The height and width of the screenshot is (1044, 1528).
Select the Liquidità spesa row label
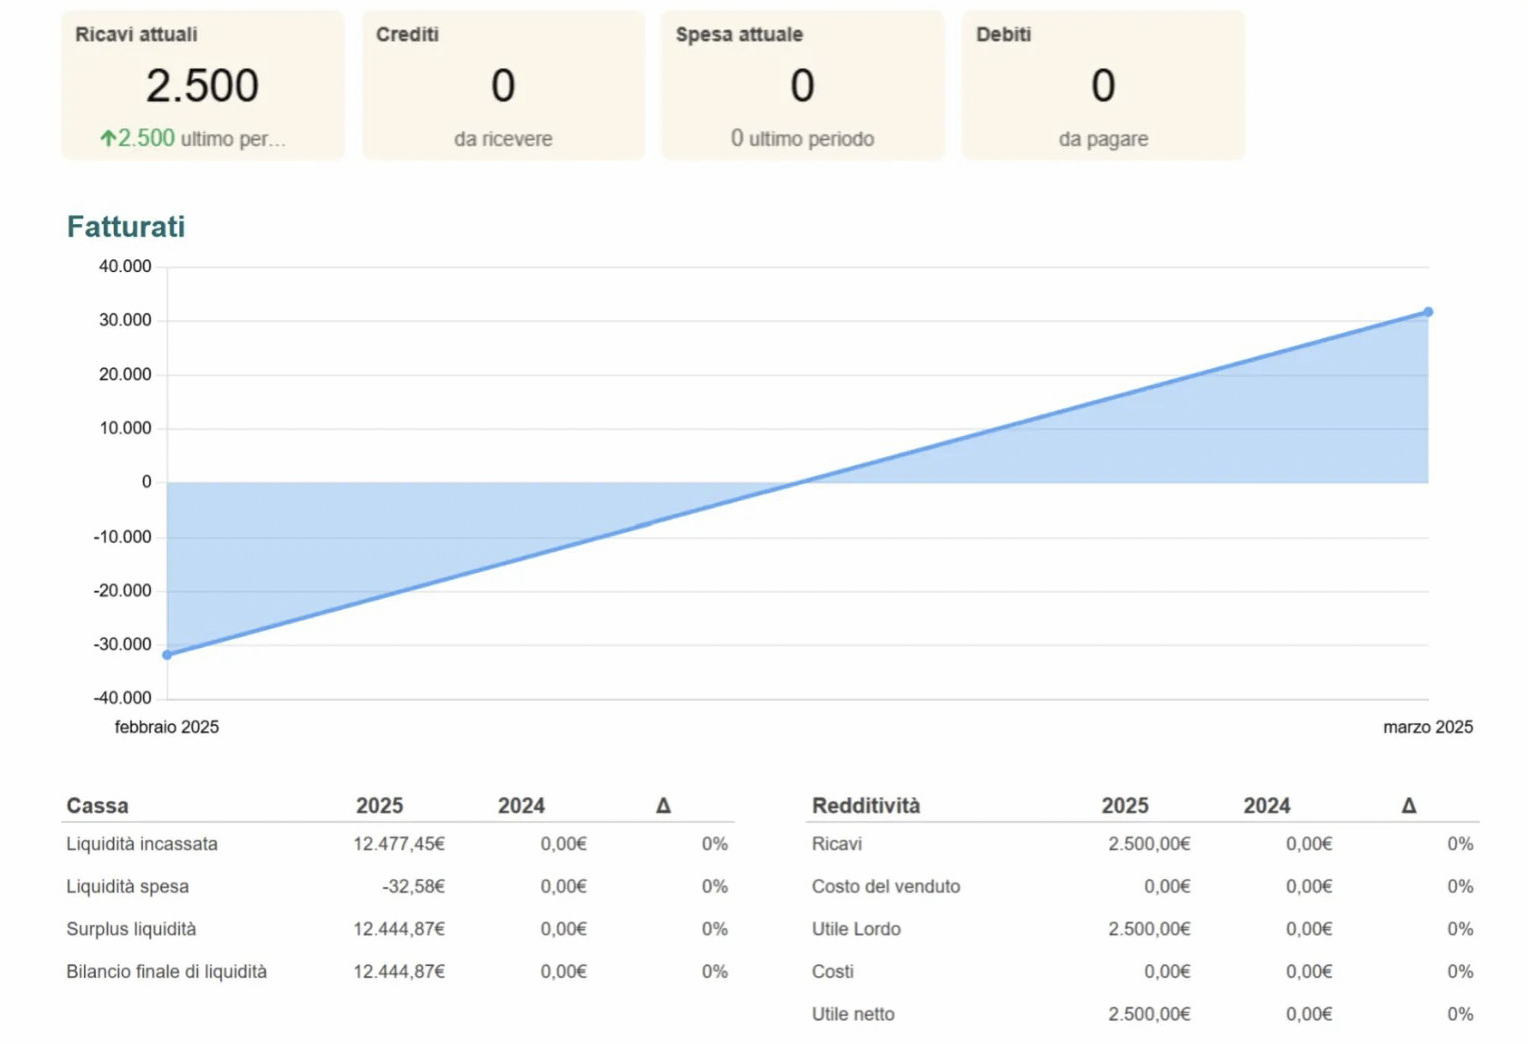(x=127, y=886)
